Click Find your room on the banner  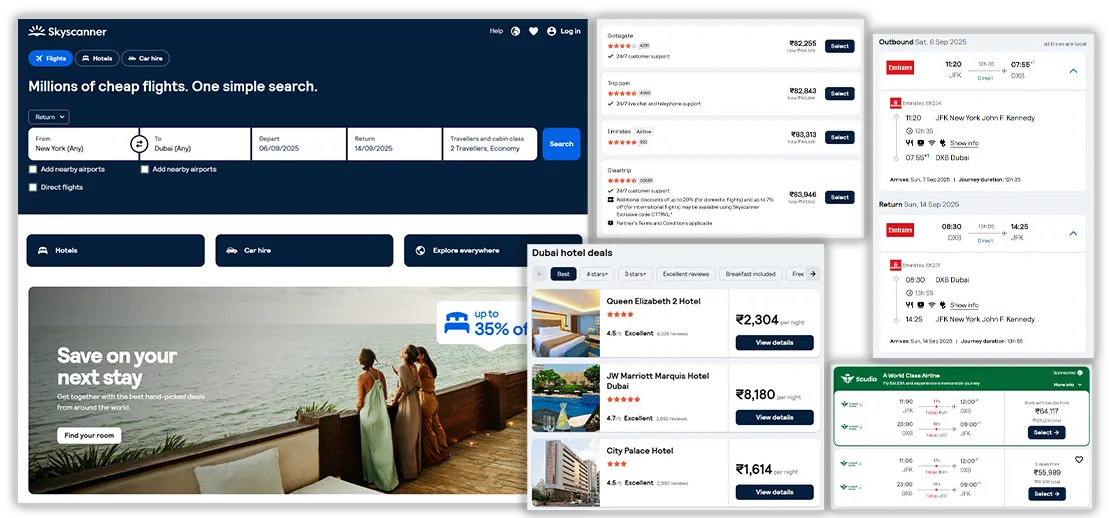click(x=89, y=436)
